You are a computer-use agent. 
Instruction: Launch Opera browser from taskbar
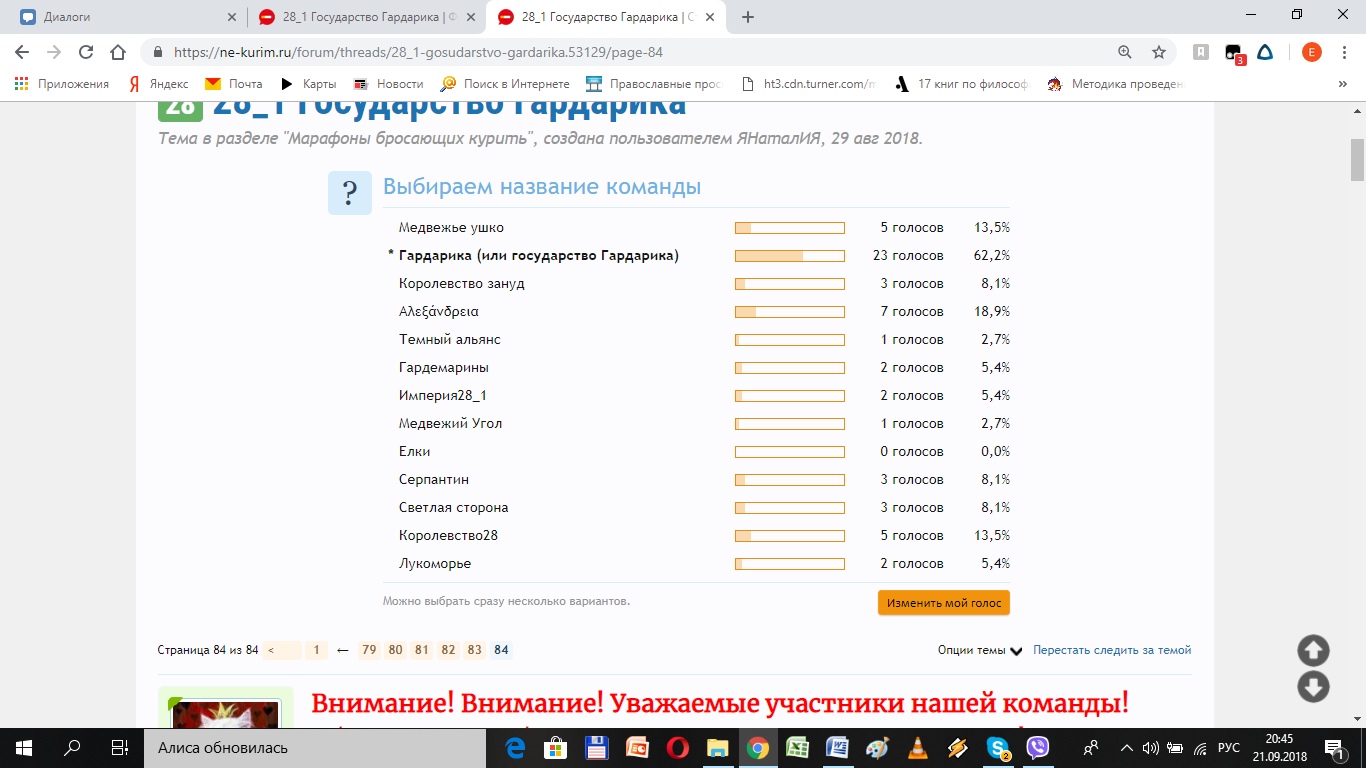(x=677, y=748)
